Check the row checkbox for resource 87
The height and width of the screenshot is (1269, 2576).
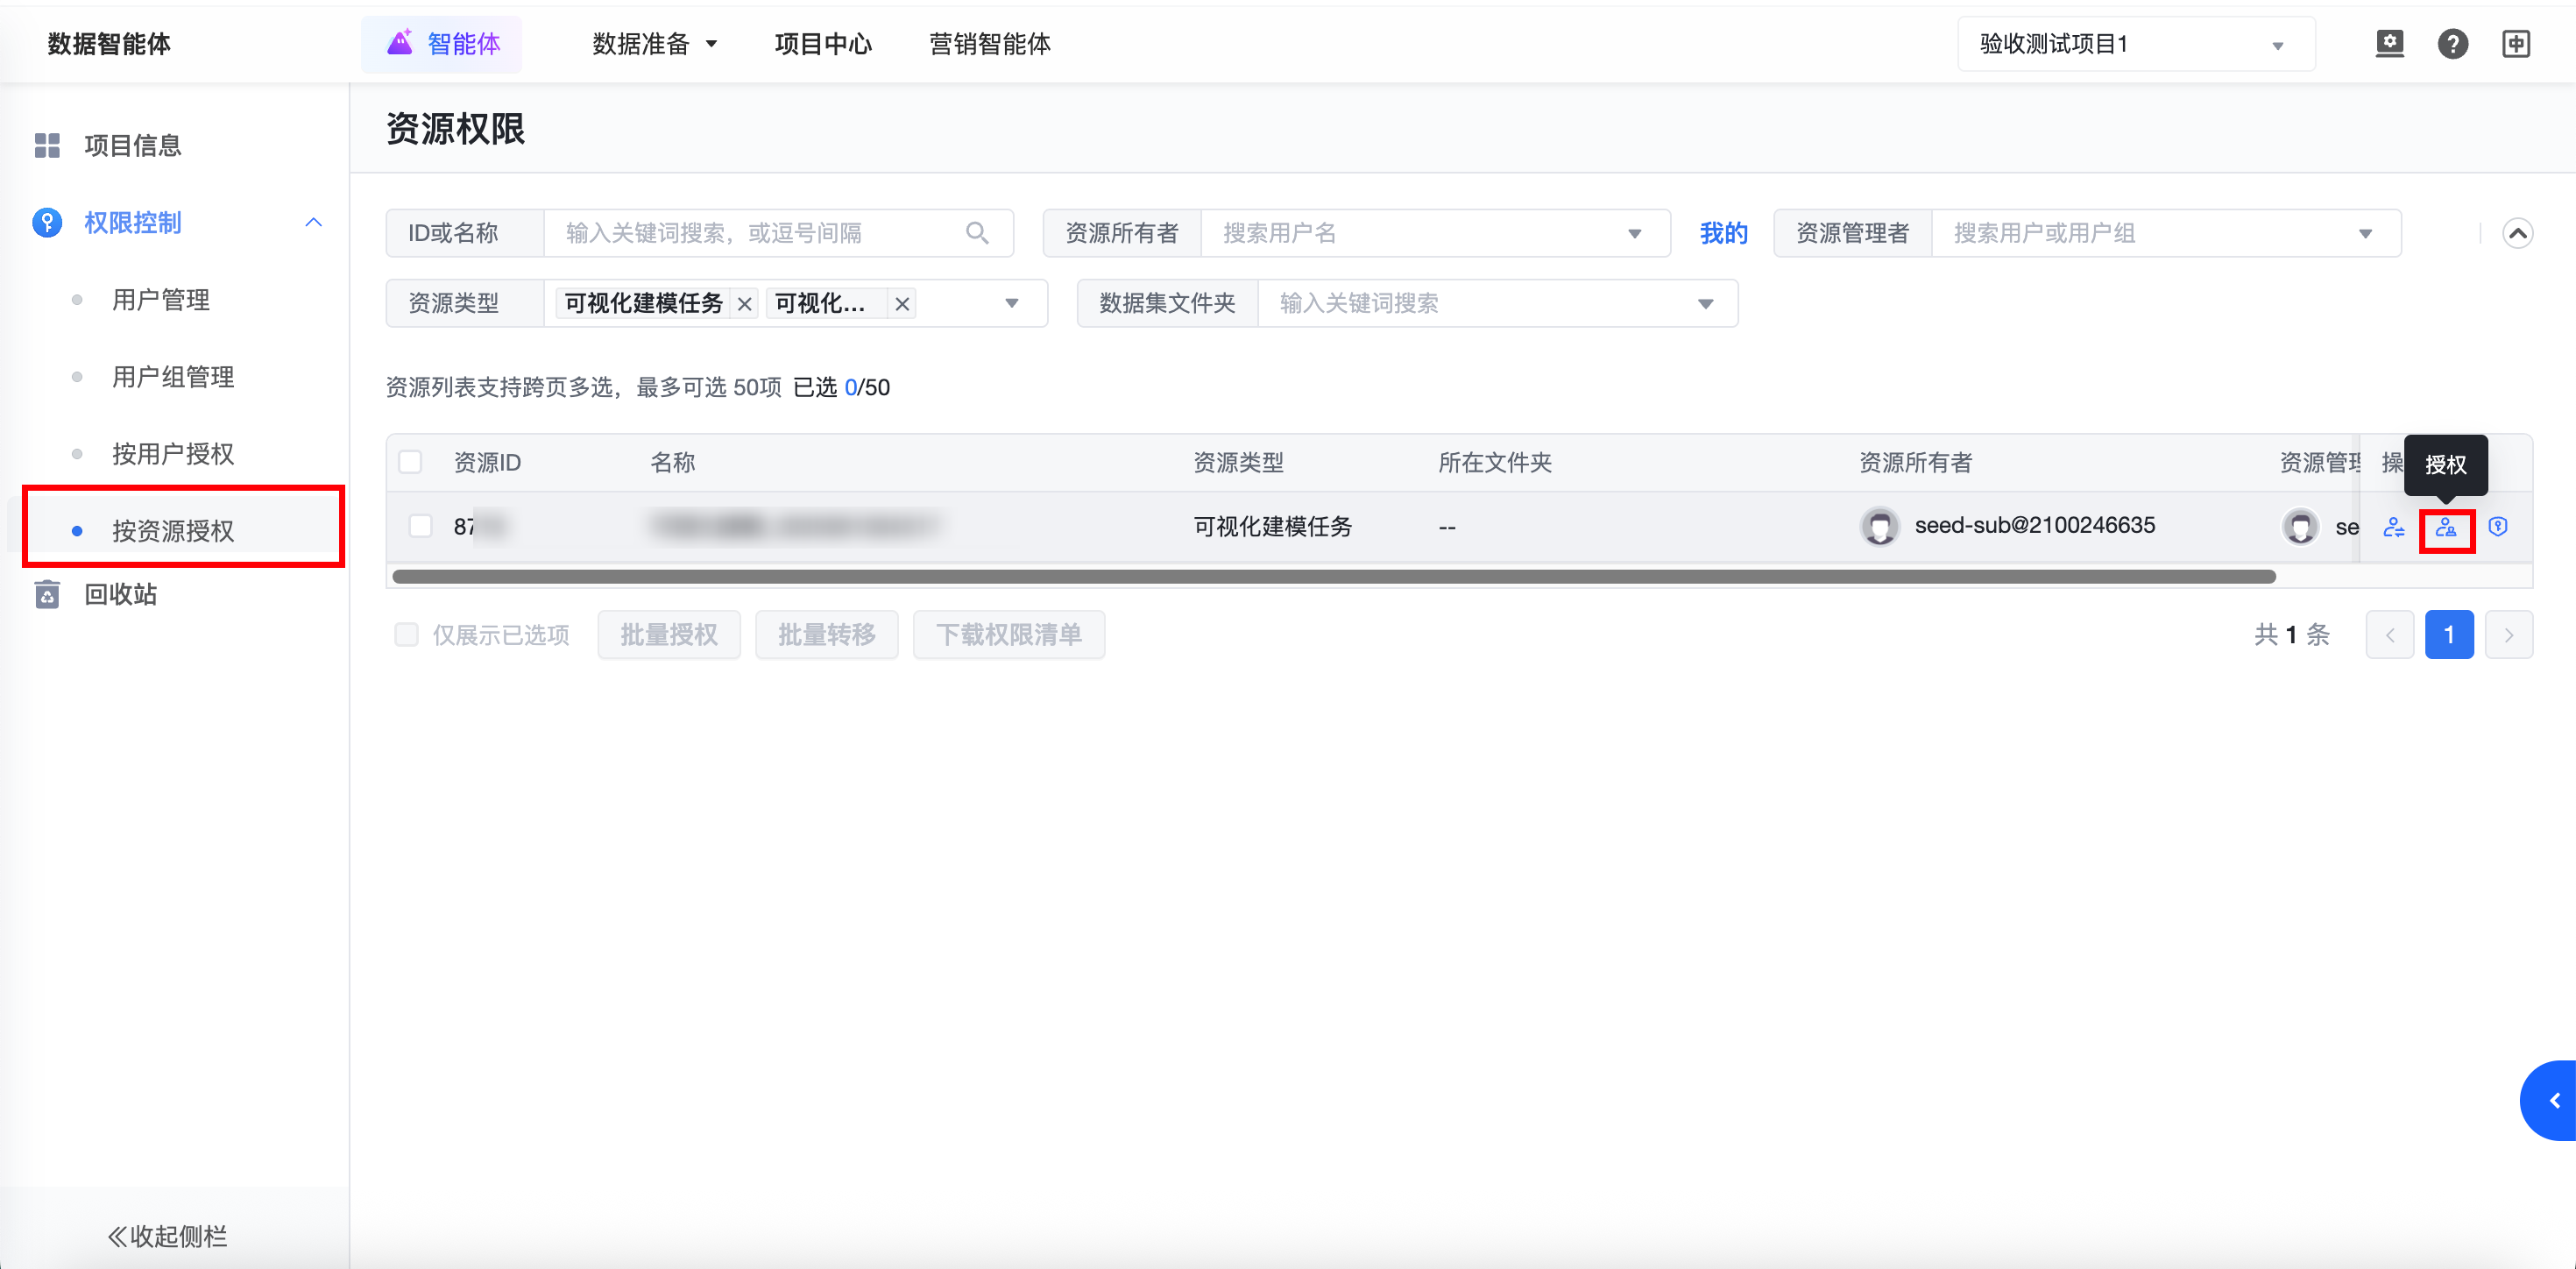(421, 526)
